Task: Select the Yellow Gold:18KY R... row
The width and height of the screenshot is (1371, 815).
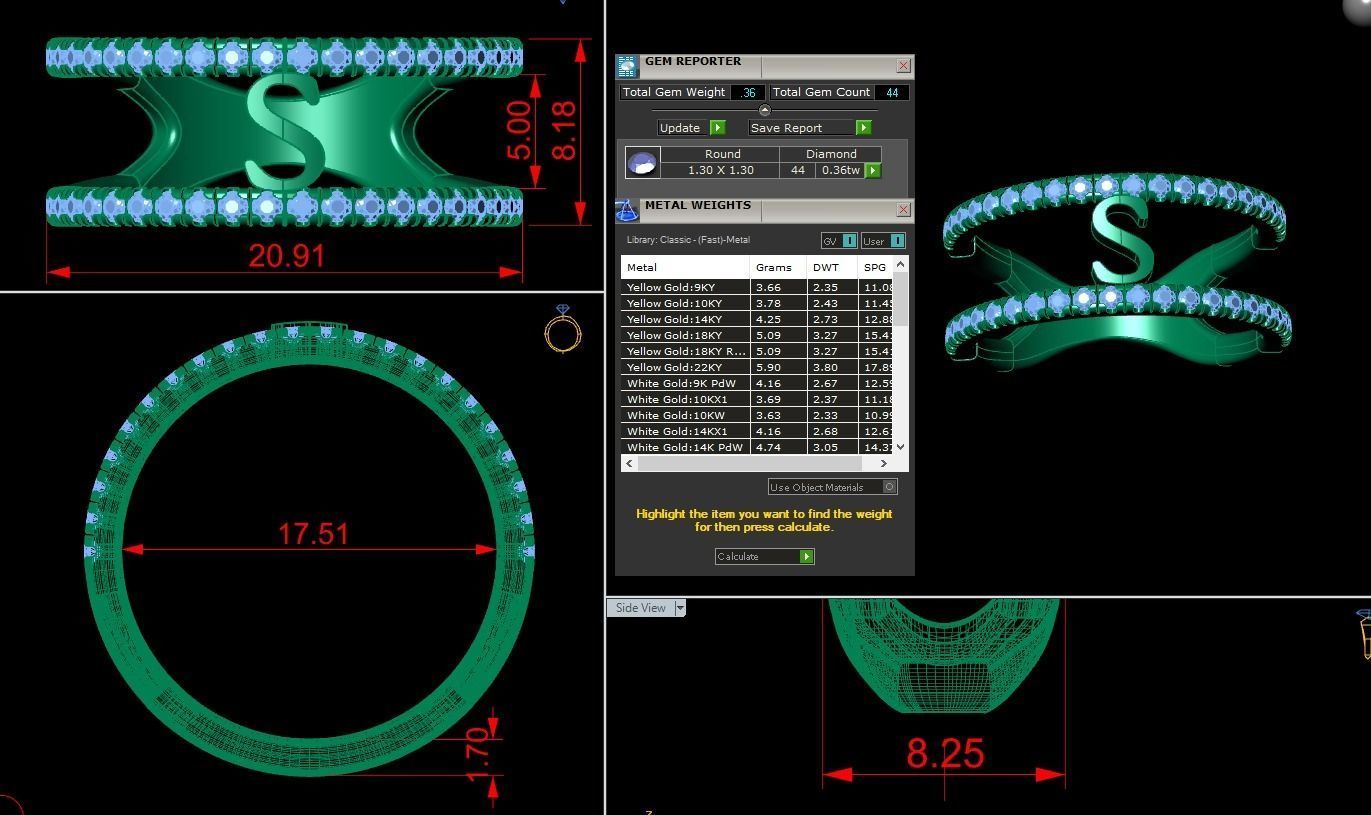Action: pos(757,351)
